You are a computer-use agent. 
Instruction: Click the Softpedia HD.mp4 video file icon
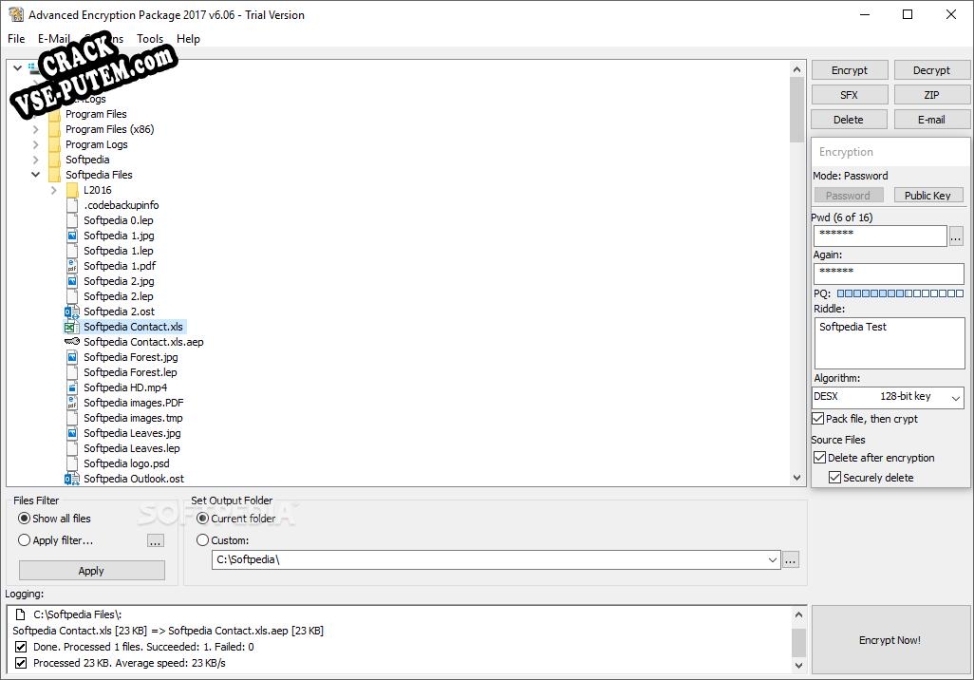pyautogui.click(x=72, y=387)
